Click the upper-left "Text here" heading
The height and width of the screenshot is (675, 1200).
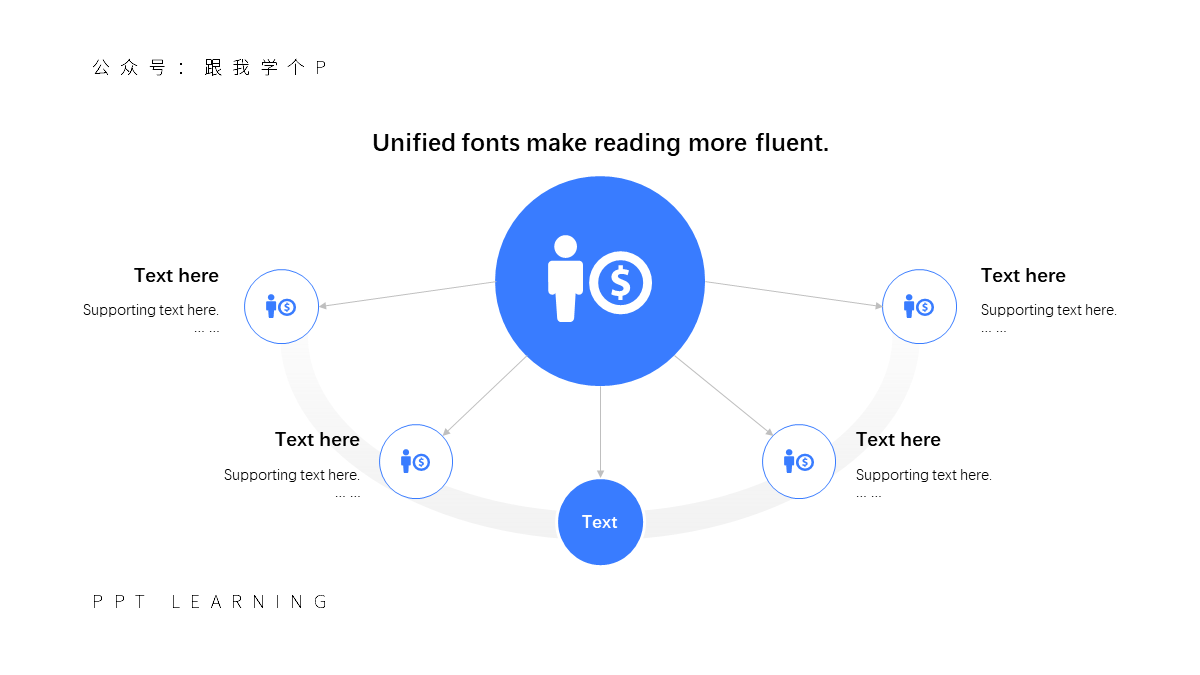(176, 275)
